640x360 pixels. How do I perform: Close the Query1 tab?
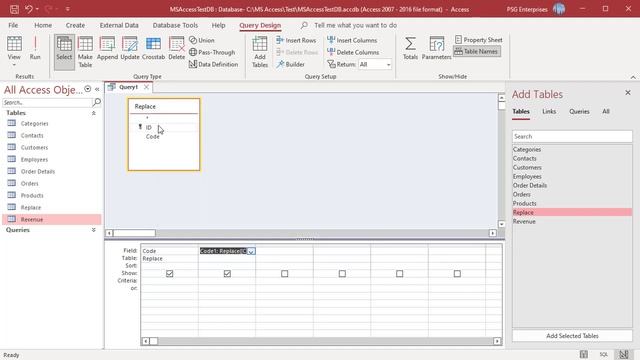click(146, 87)
